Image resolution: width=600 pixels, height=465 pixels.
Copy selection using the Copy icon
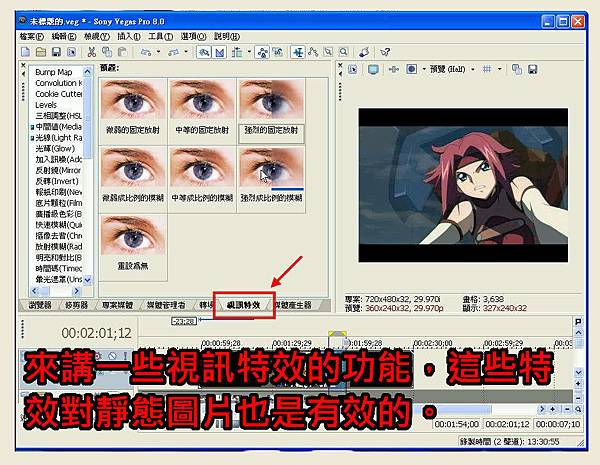pyautogui.click(x=107, y=52)
